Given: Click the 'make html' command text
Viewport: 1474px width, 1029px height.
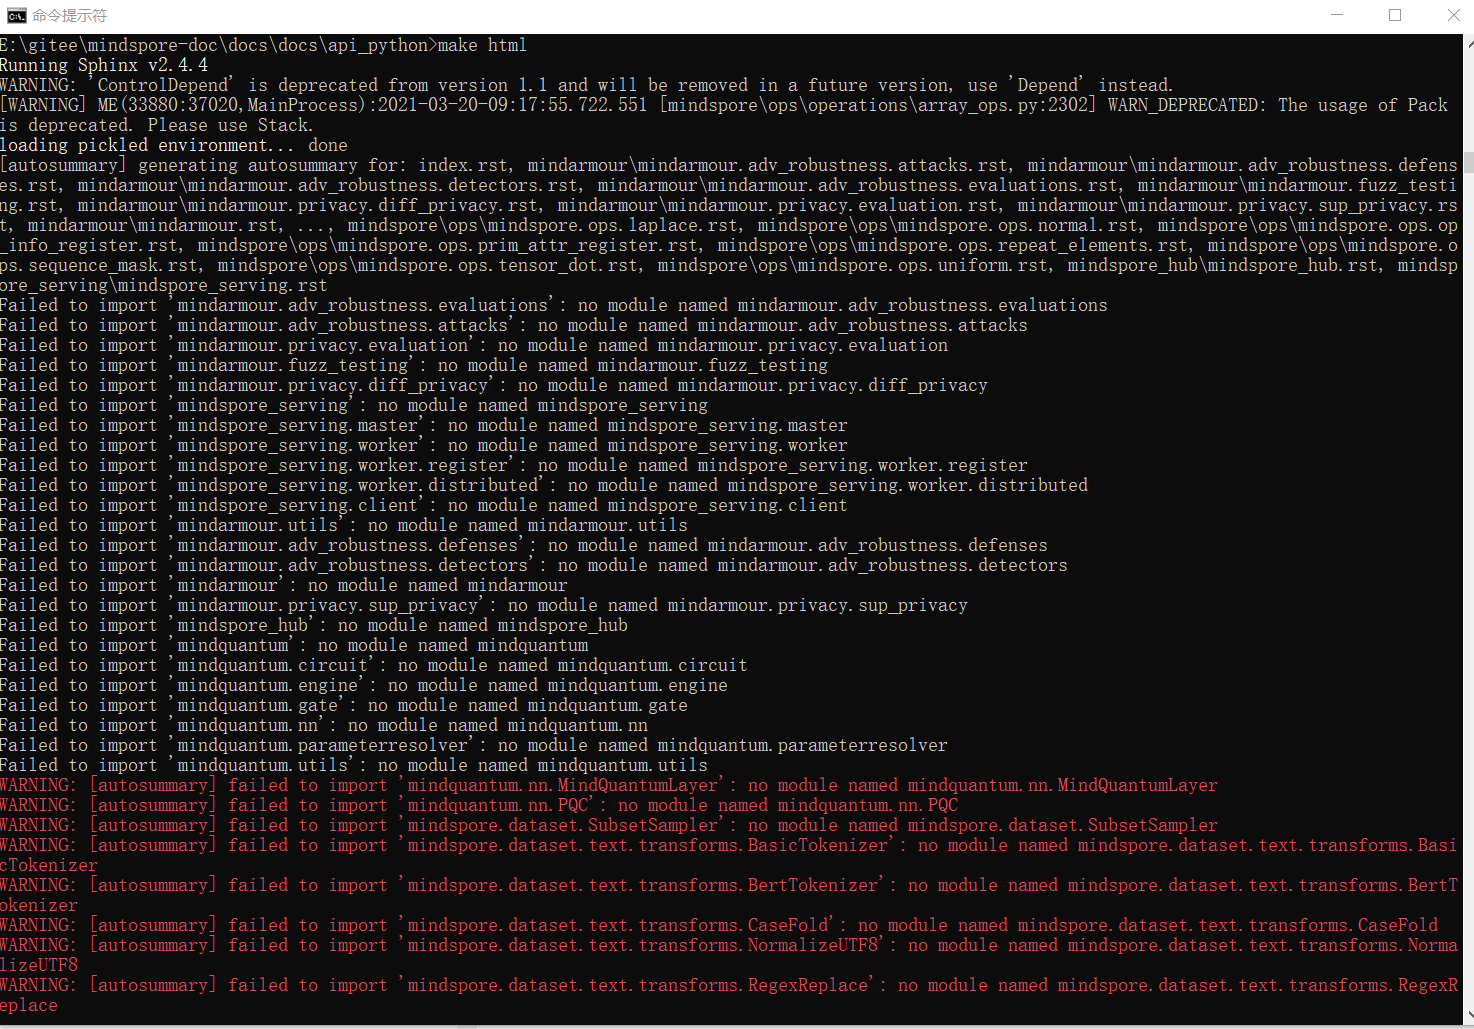Looking at the screenshot, I should point(482,45).
